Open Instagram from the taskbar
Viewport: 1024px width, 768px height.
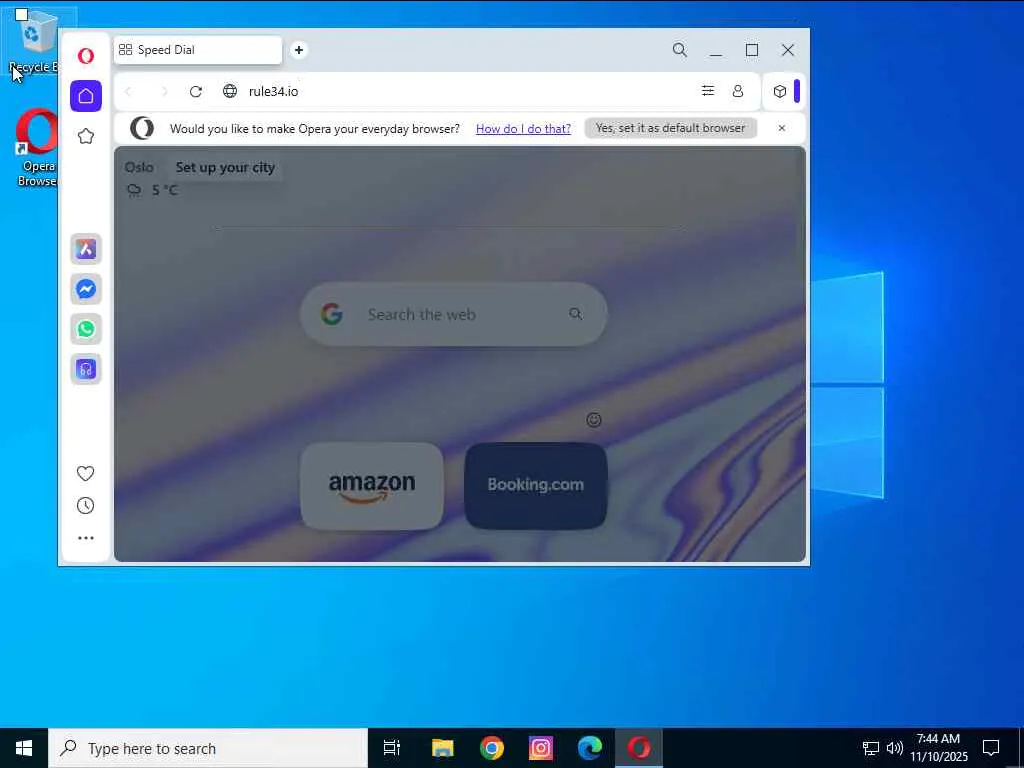[x=540, y=748]
